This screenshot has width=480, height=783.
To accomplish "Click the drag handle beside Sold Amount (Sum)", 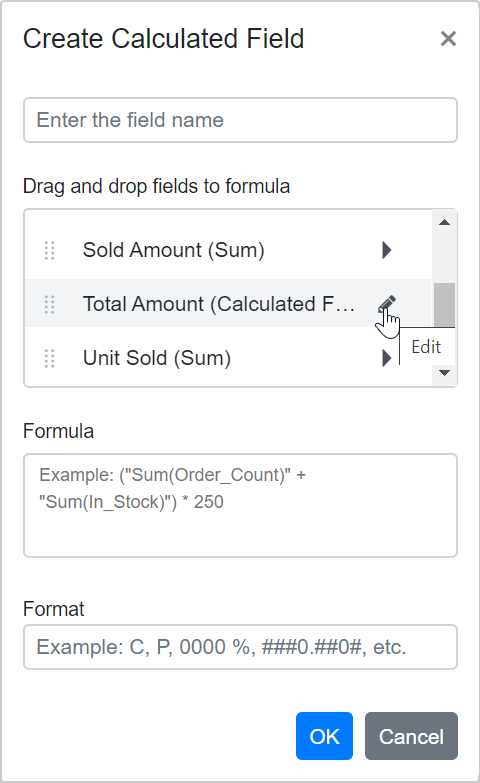I will 49,250.
